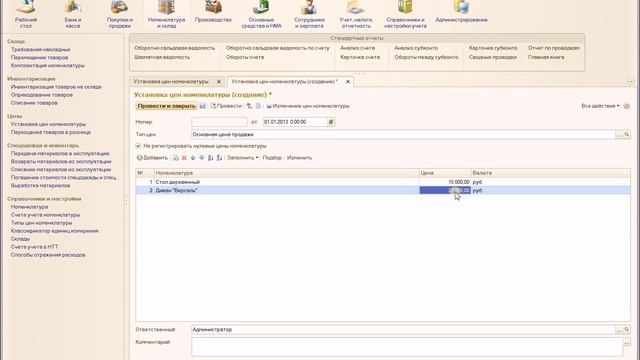Click the Номер input field
This screenshot has width=640, height=360.
click(219, 122)
